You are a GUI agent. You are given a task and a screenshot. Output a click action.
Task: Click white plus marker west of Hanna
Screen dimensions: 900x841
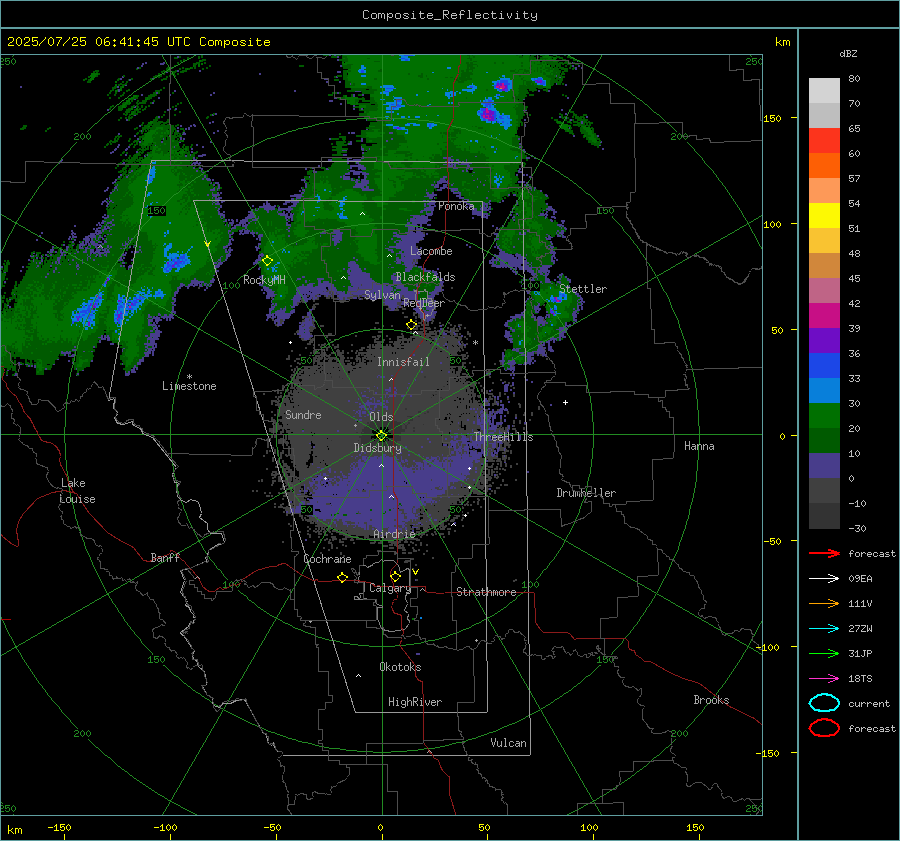565,402
